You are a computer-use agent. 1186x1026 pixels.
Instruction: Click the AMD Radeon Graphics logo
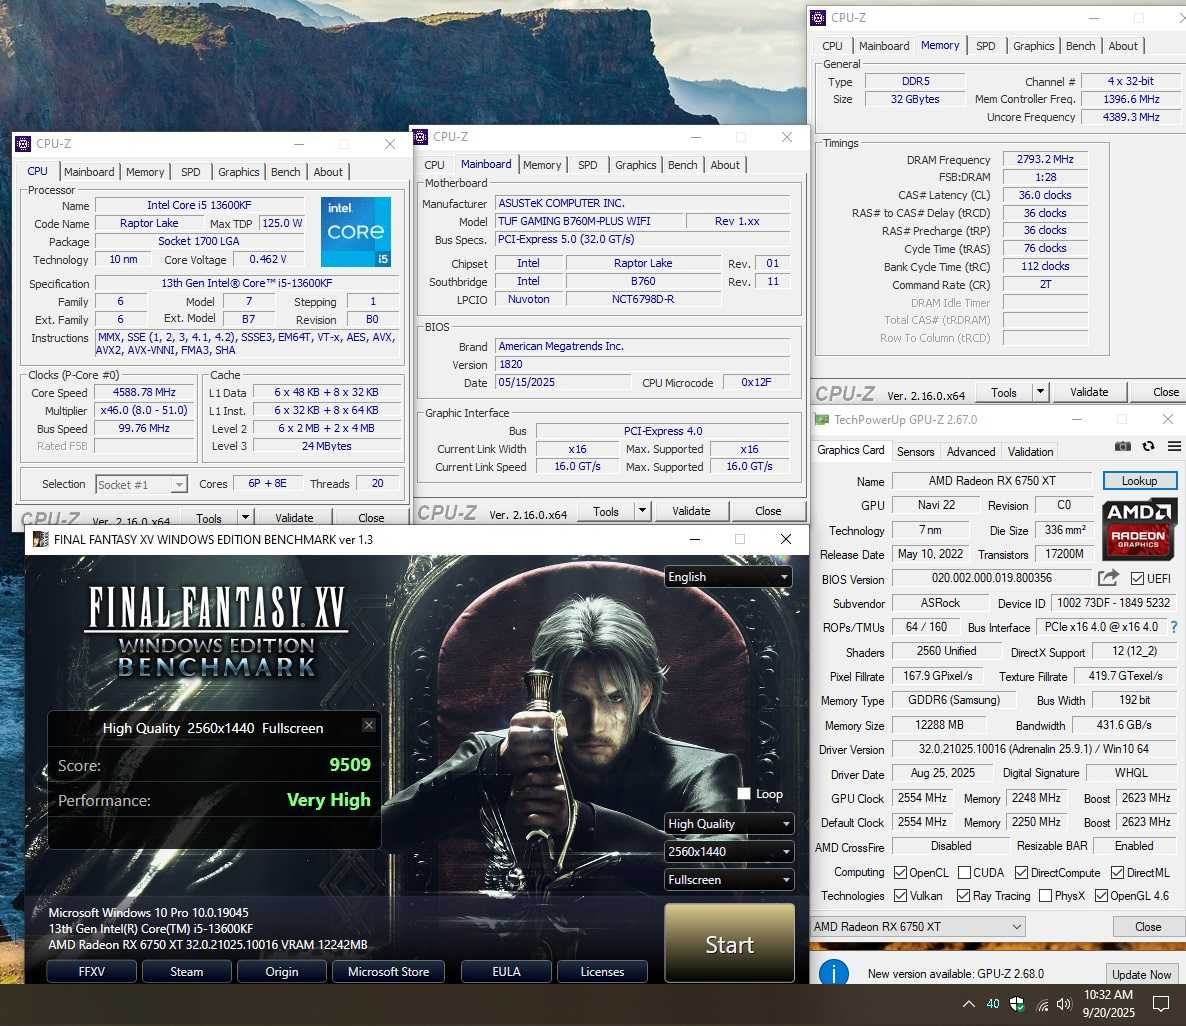1138,529
